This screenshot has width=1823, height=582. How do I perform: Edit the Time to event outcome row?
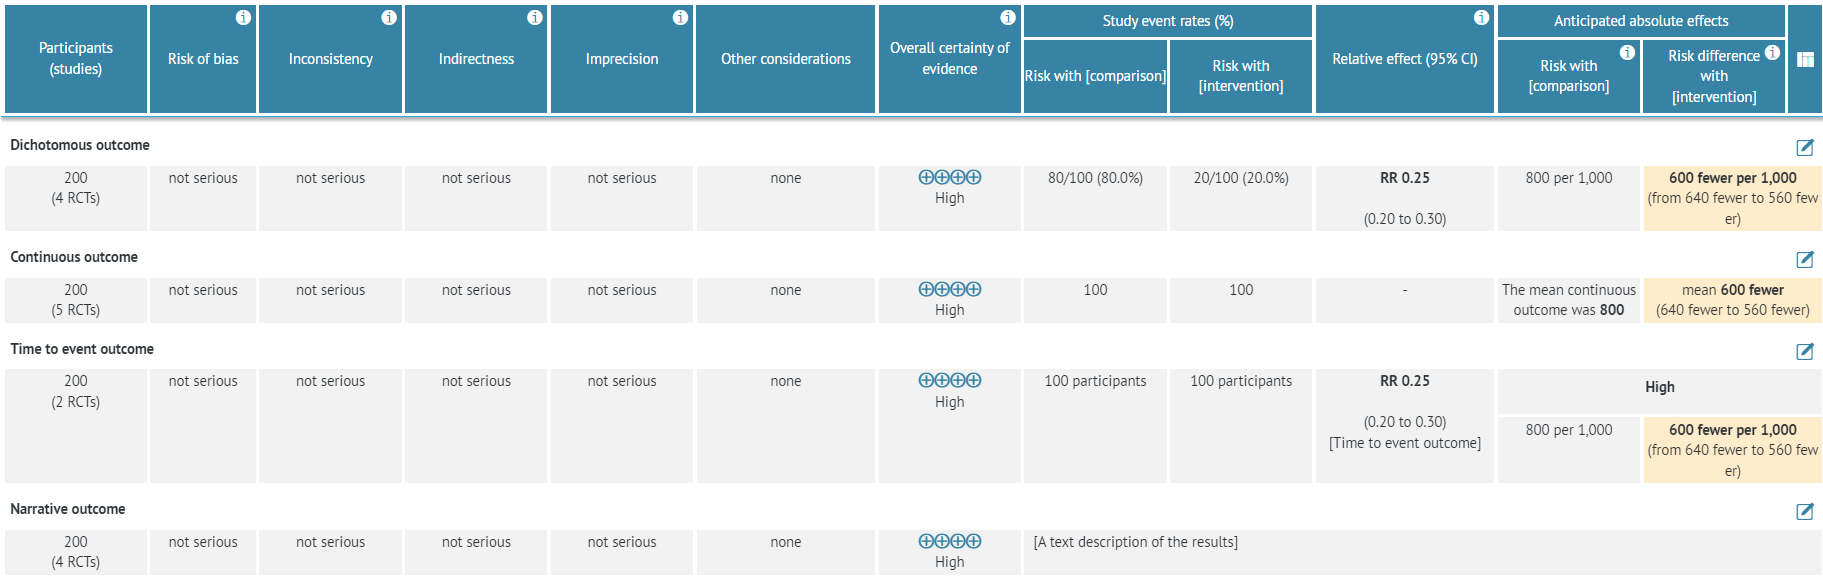1805,351
